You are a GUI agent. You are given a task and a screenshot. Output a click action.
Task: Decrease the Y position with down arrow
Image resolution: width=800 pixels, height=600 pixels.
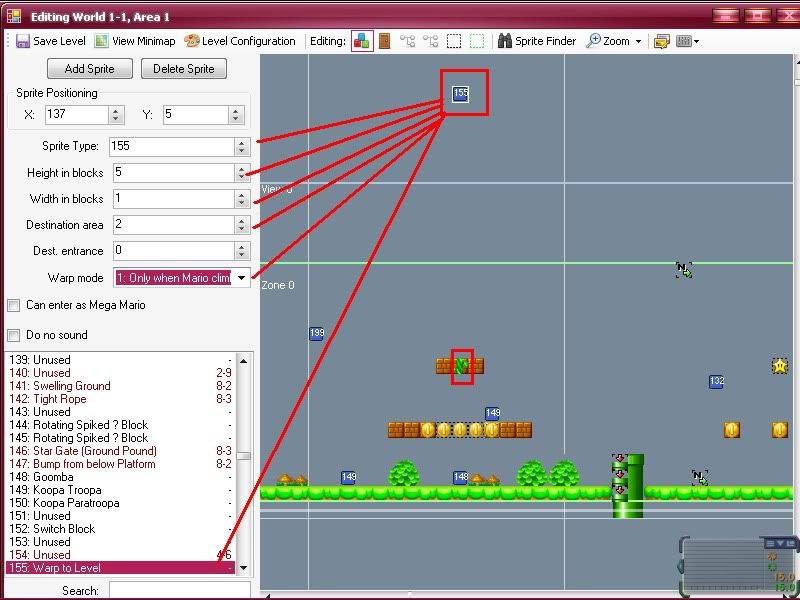point(236,119)
